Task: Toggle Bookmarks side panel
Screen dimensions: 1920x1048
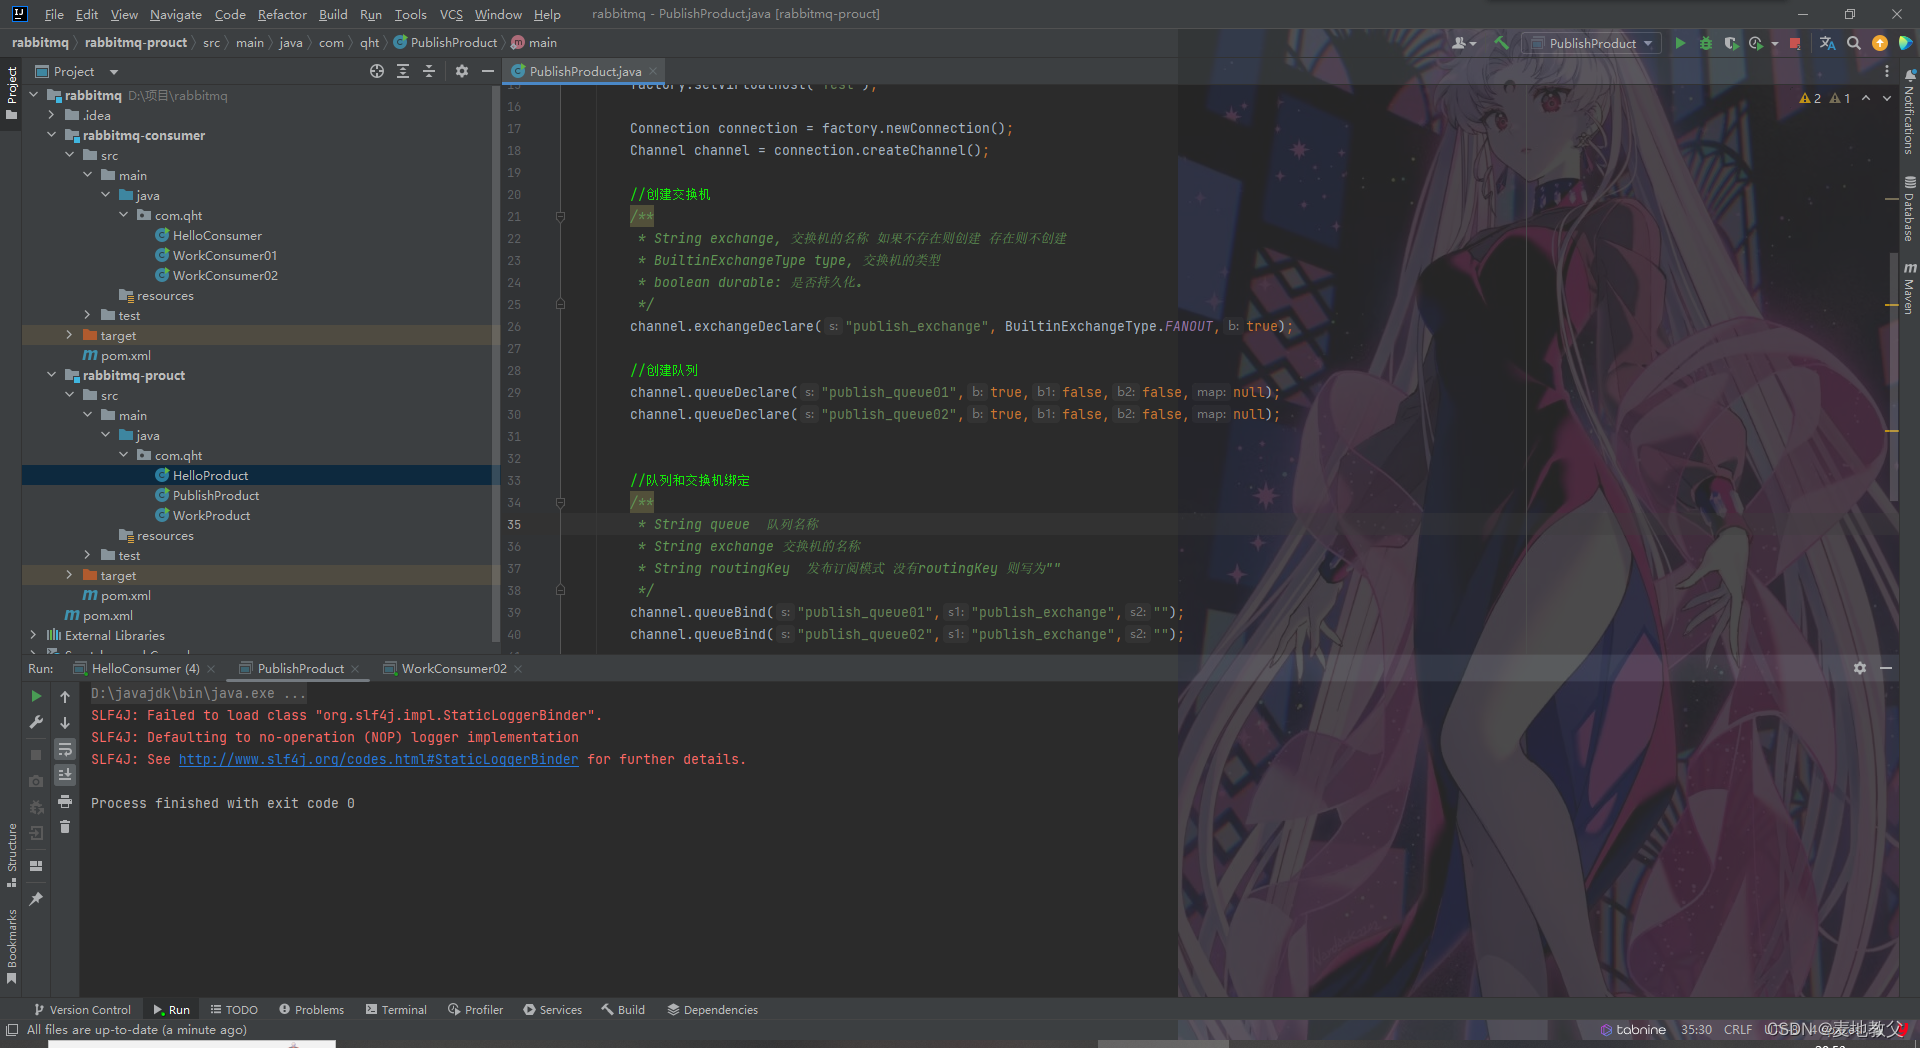Action: 11,946
